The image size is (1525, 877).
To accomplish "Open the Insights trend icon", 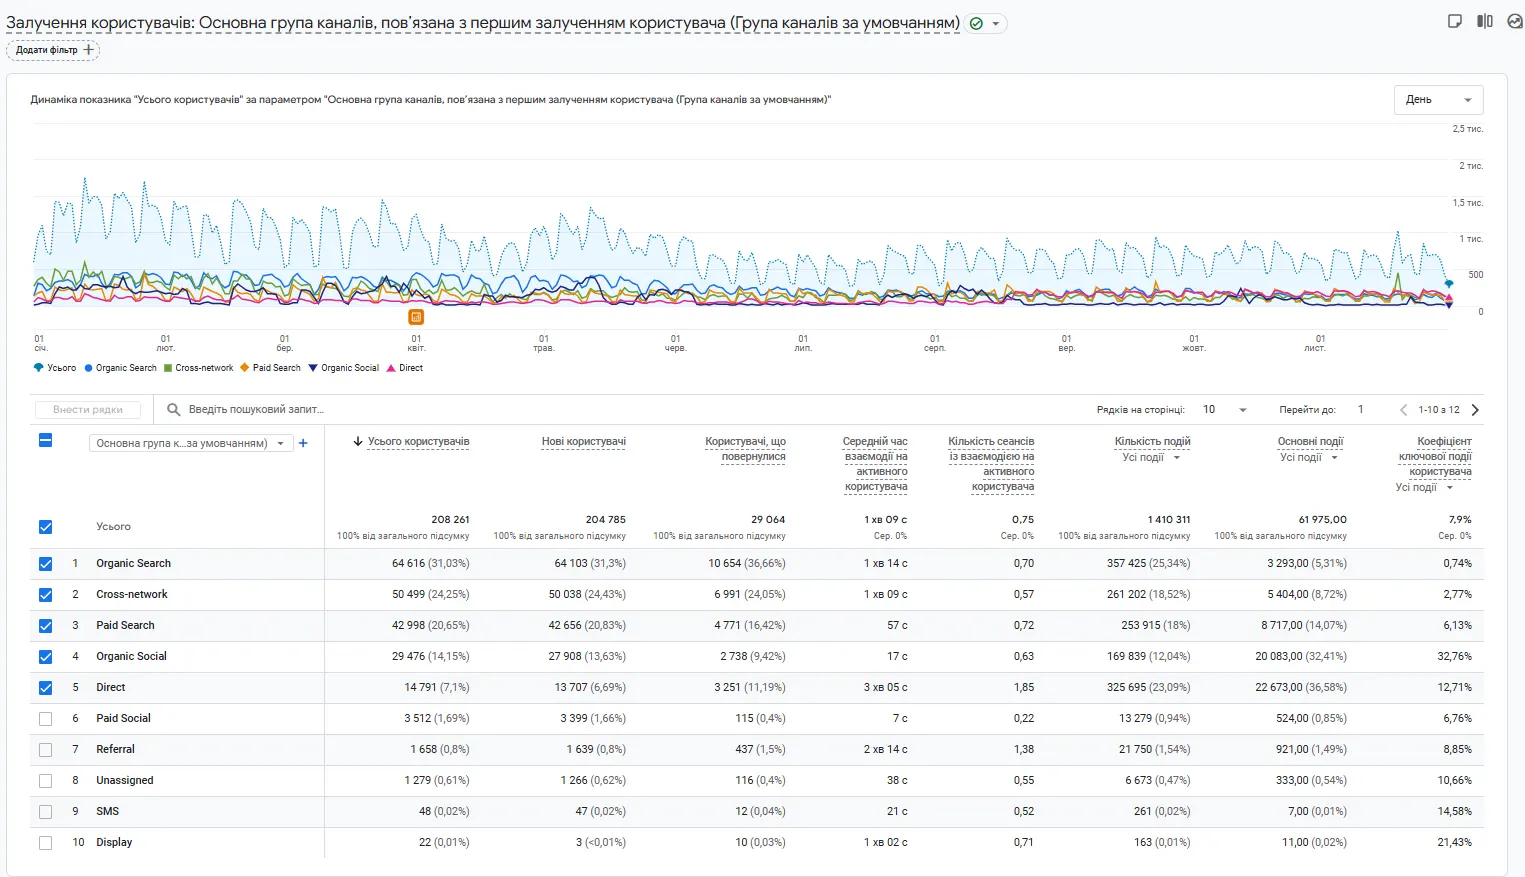I will (x=1514, y=21).
